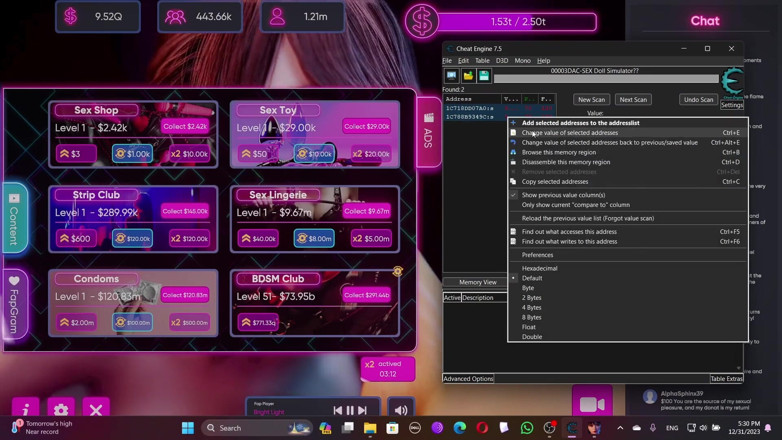Skip to previous track in player
This screenshot has height=440, width=782.
coord(338,410)
